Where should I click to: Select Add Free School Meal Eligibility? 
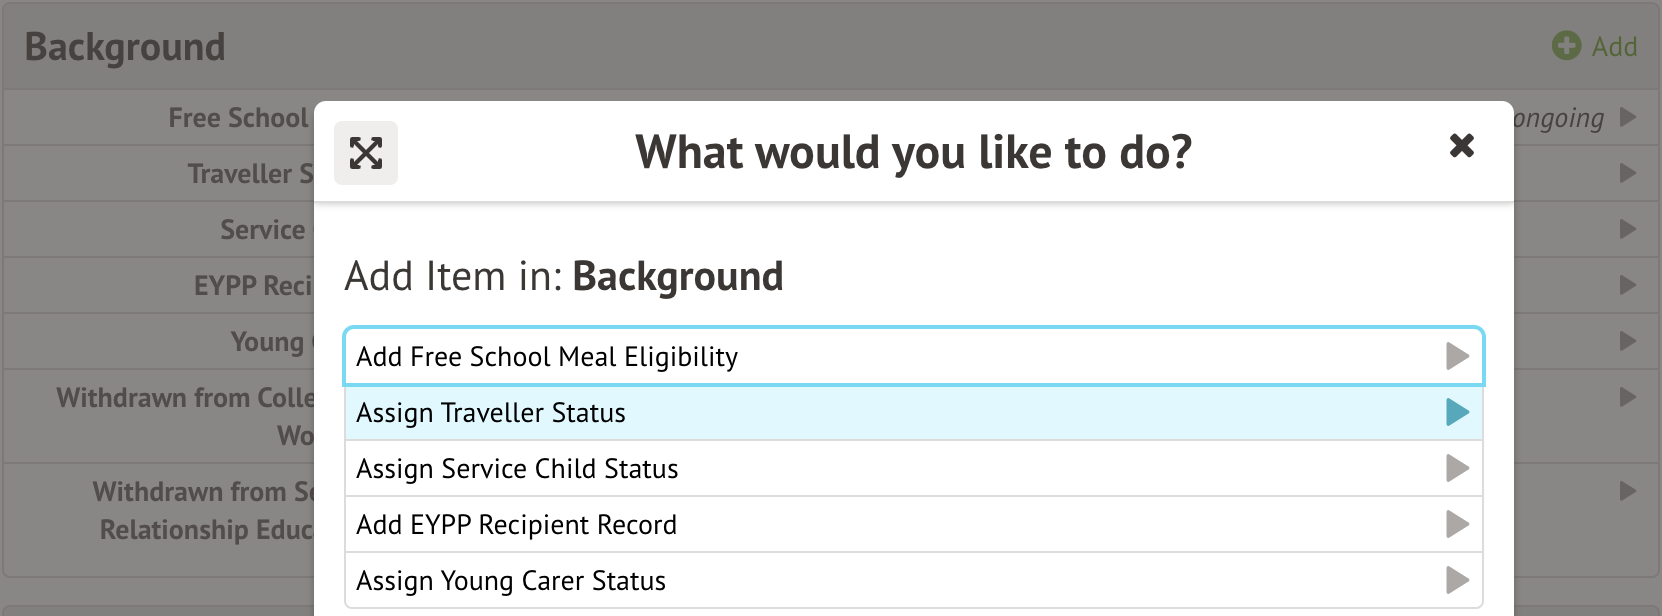(x=547, y=357)
